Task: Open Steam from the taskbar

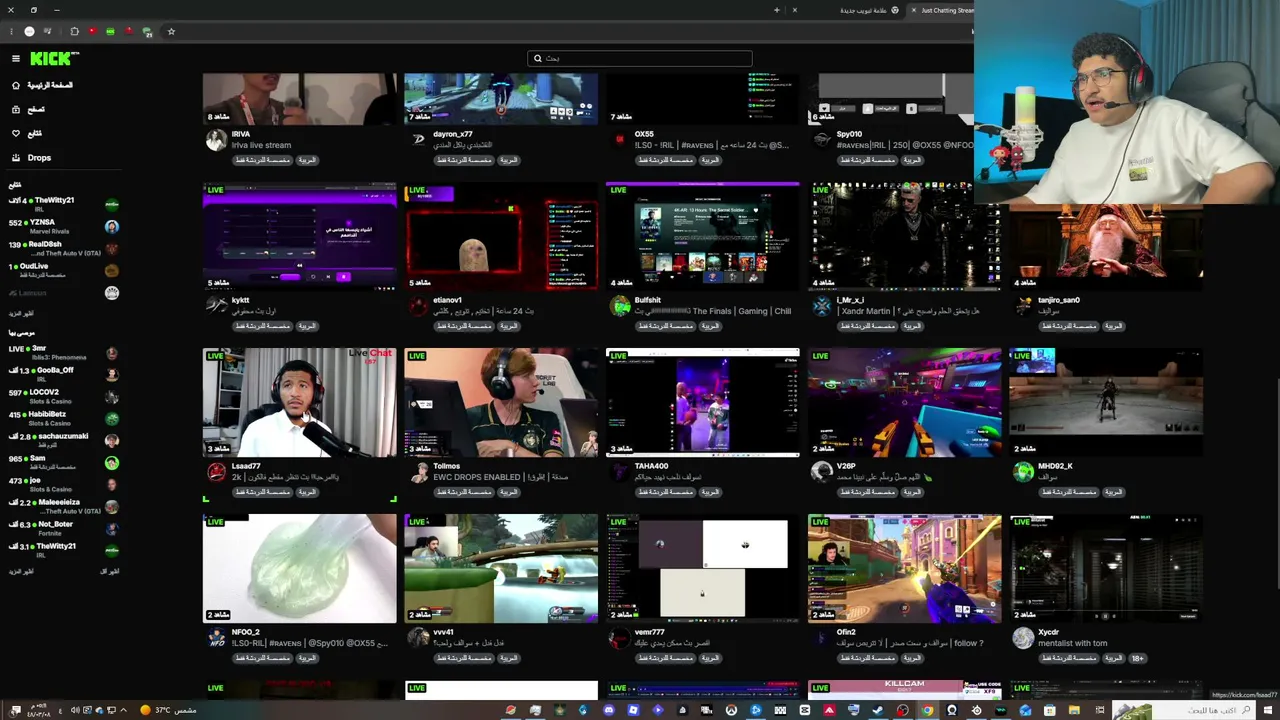Action: click(x=878, y=710)
